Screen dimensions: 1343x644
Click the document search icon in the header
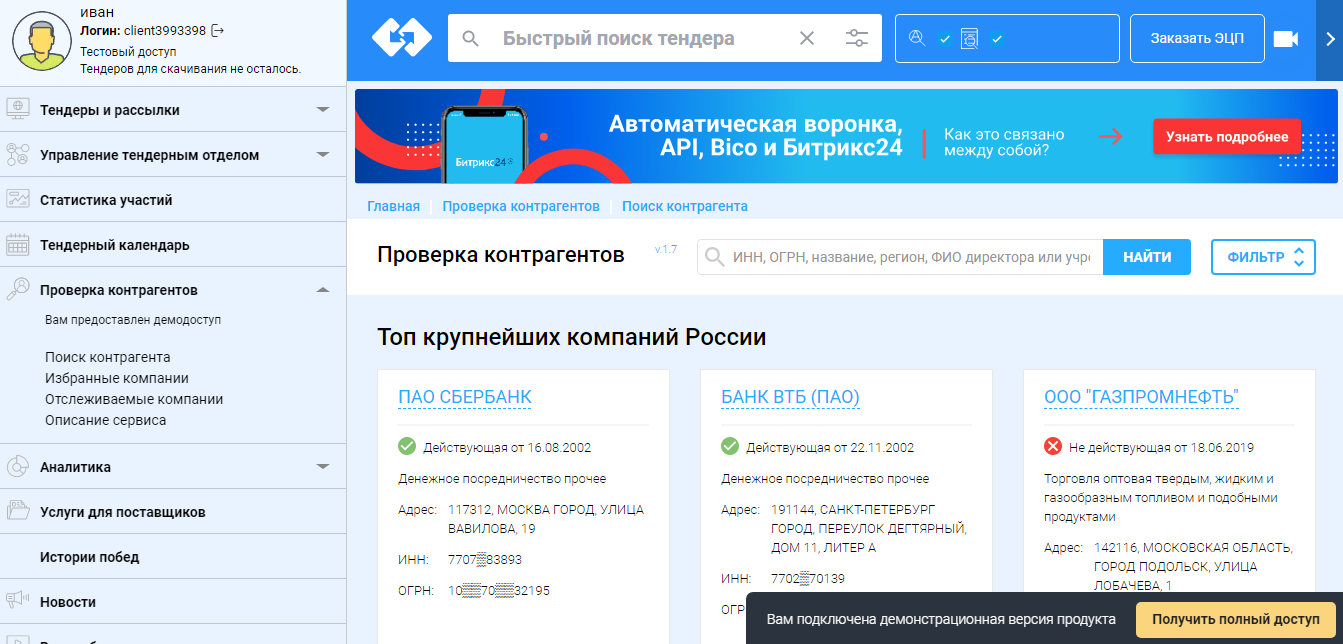pyautogui.click(x=969, y=39)
